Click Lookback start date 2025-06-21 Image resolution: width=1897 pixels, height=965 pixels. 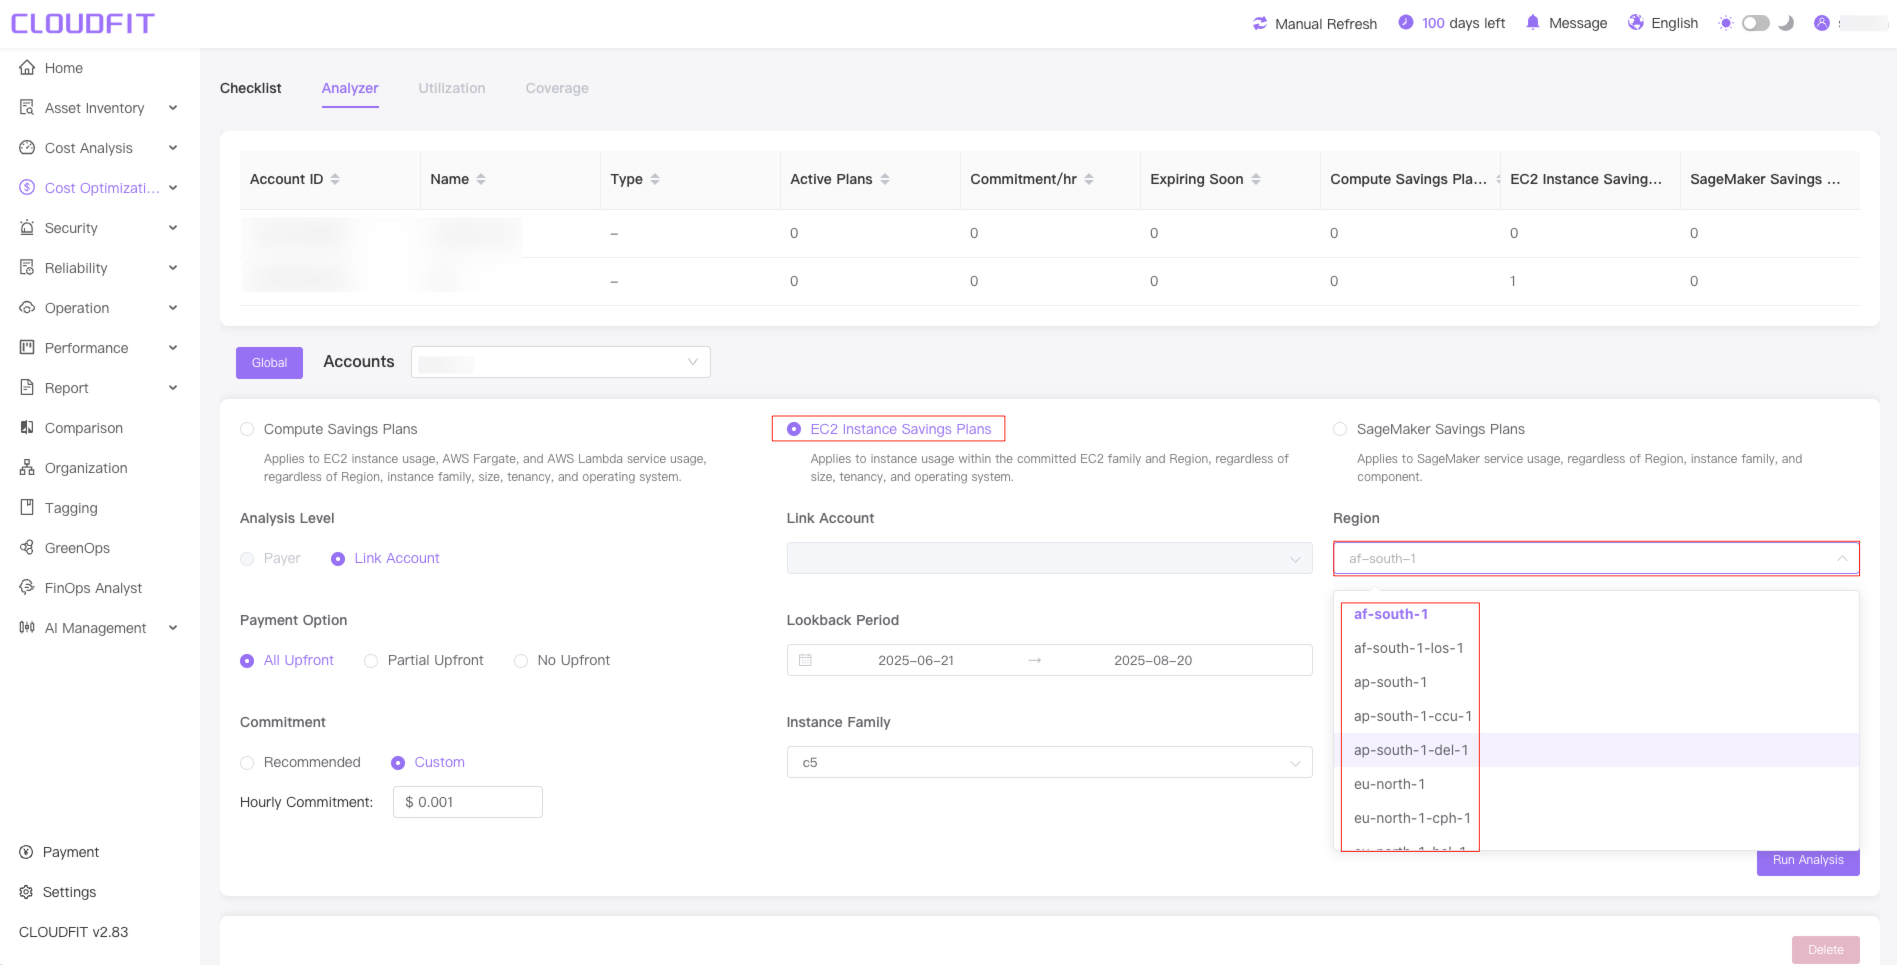pyautogui.click(x=916, y=660)
